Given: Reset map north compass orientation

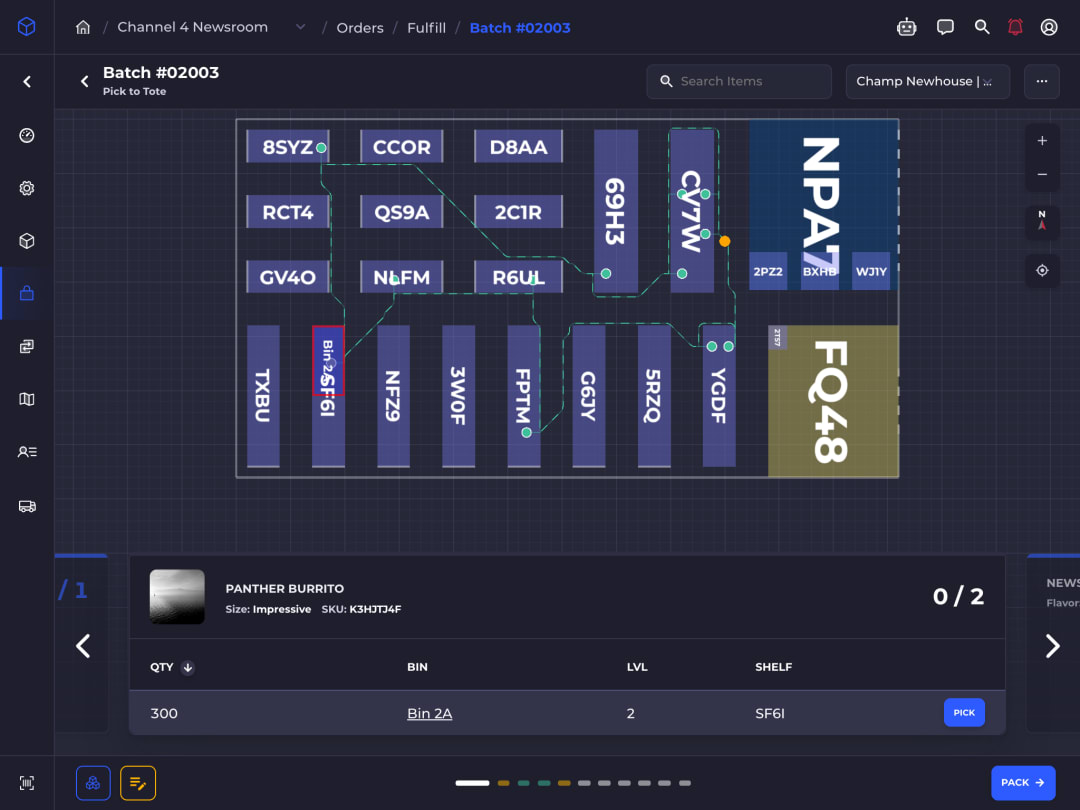Looking at the screenshot, I should tap(1042, 221).
